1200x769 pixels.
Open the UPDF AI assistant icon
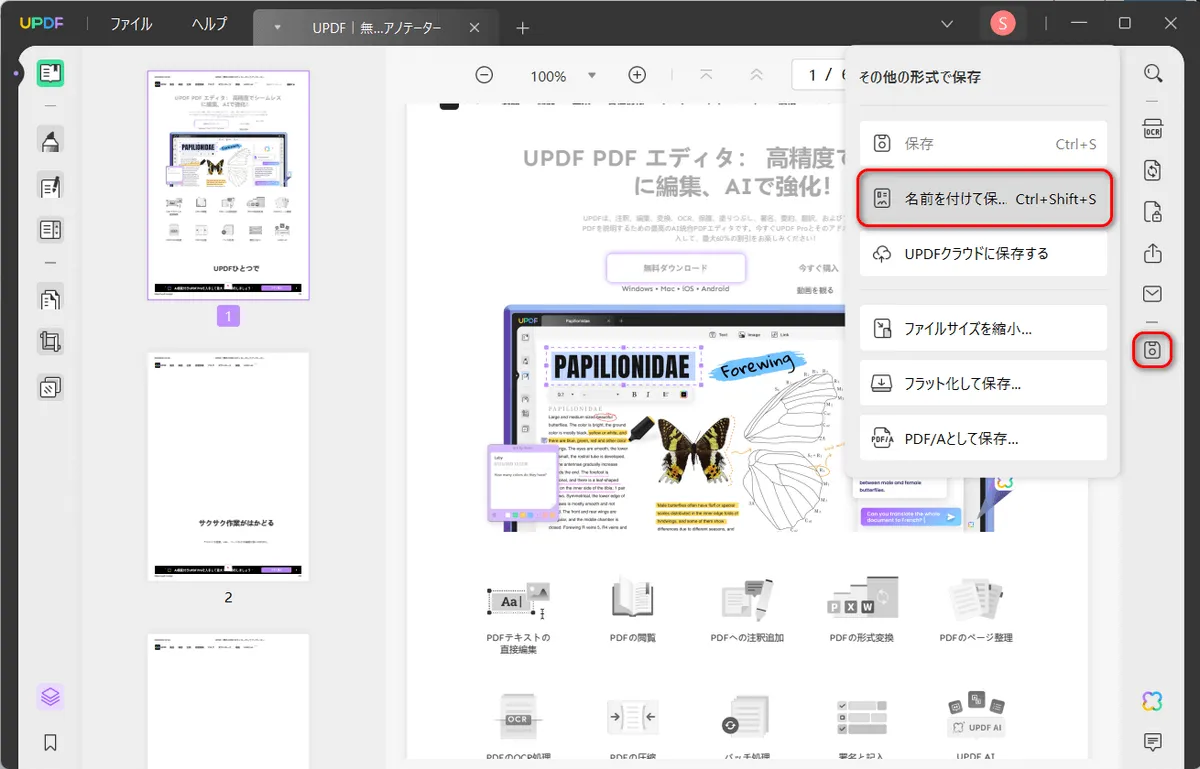(1153, 701)
